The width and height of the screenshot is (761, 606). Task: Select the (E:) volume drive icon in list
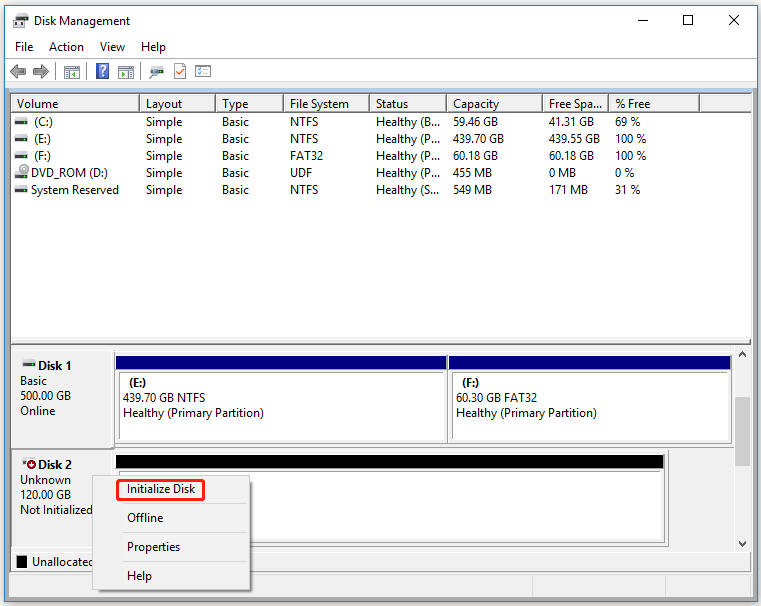coord(21,139)
